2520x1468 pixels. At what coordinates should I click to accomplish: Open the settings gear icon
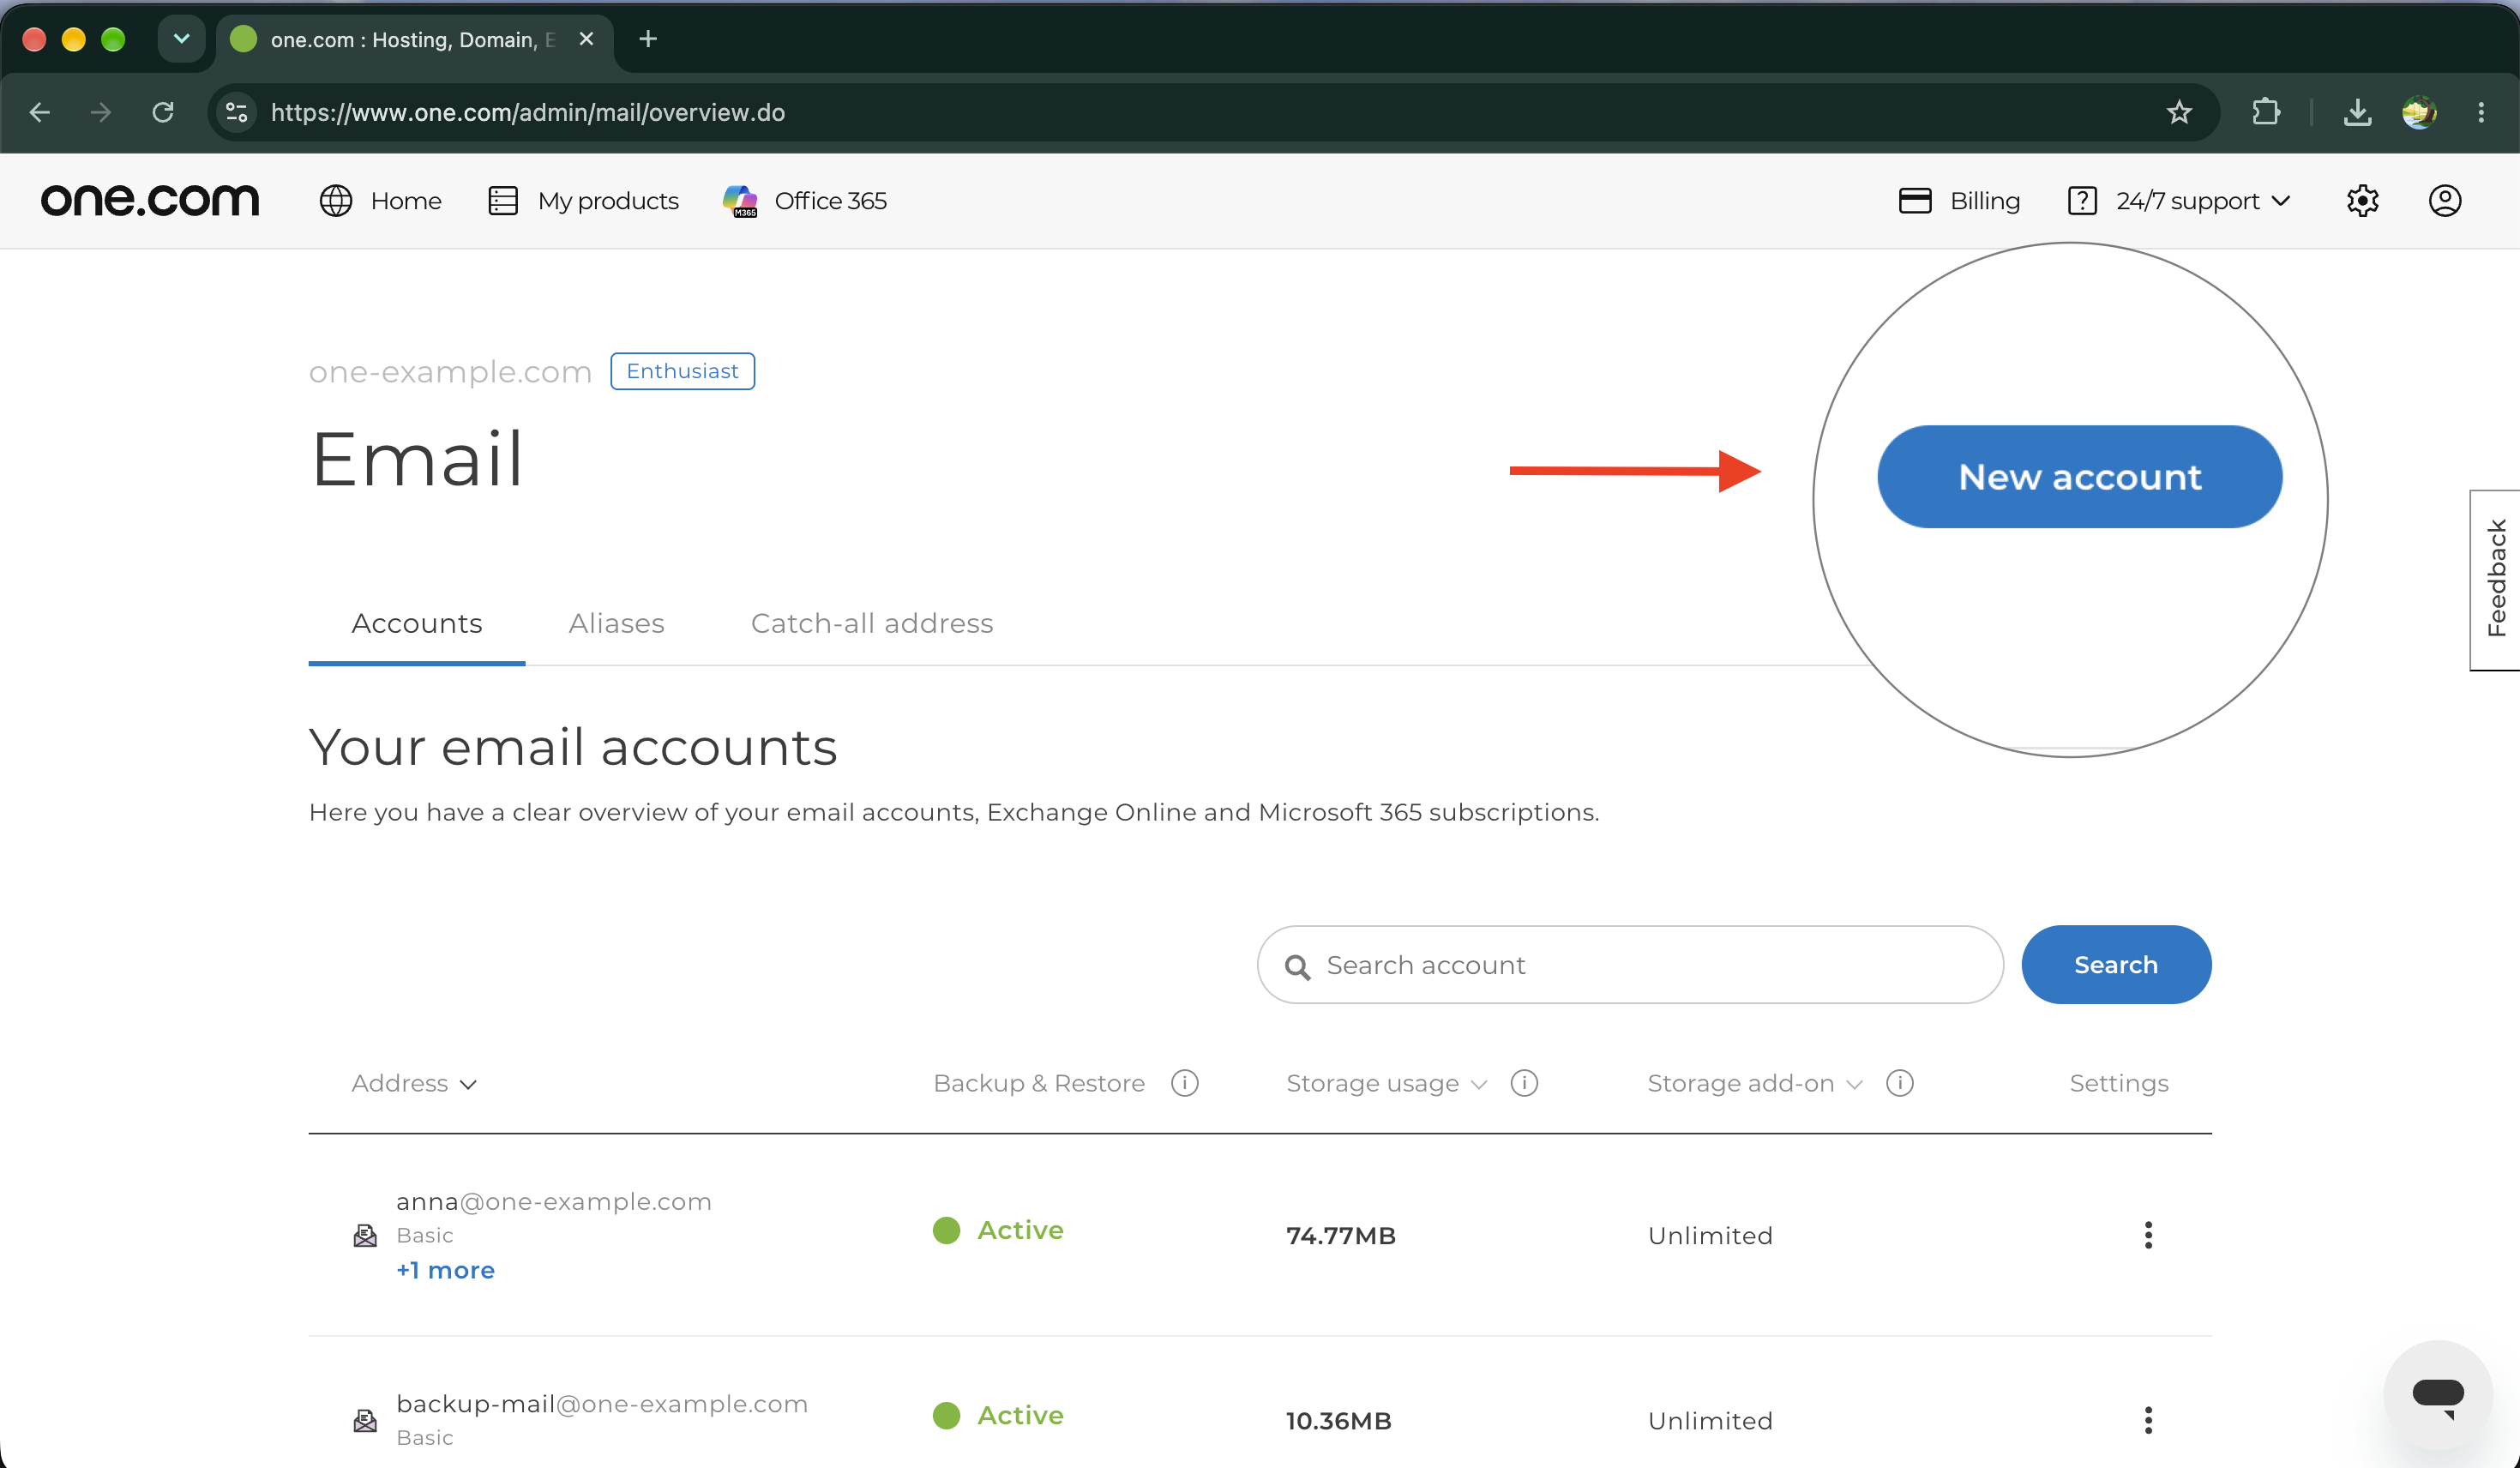(2362, 201)
